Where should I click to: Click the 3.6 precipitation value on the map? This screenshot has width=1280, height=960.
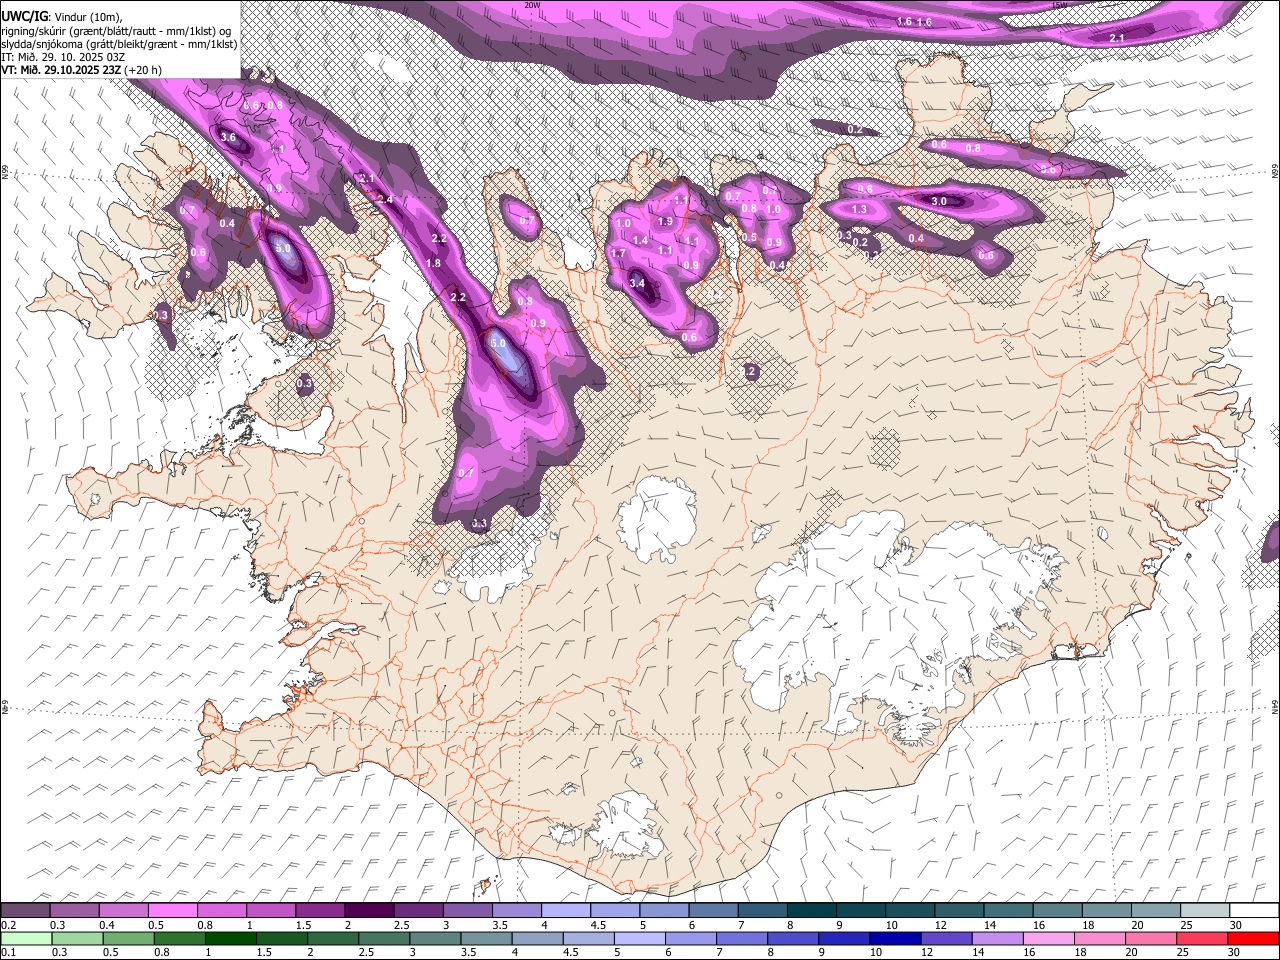click(228, 138)
